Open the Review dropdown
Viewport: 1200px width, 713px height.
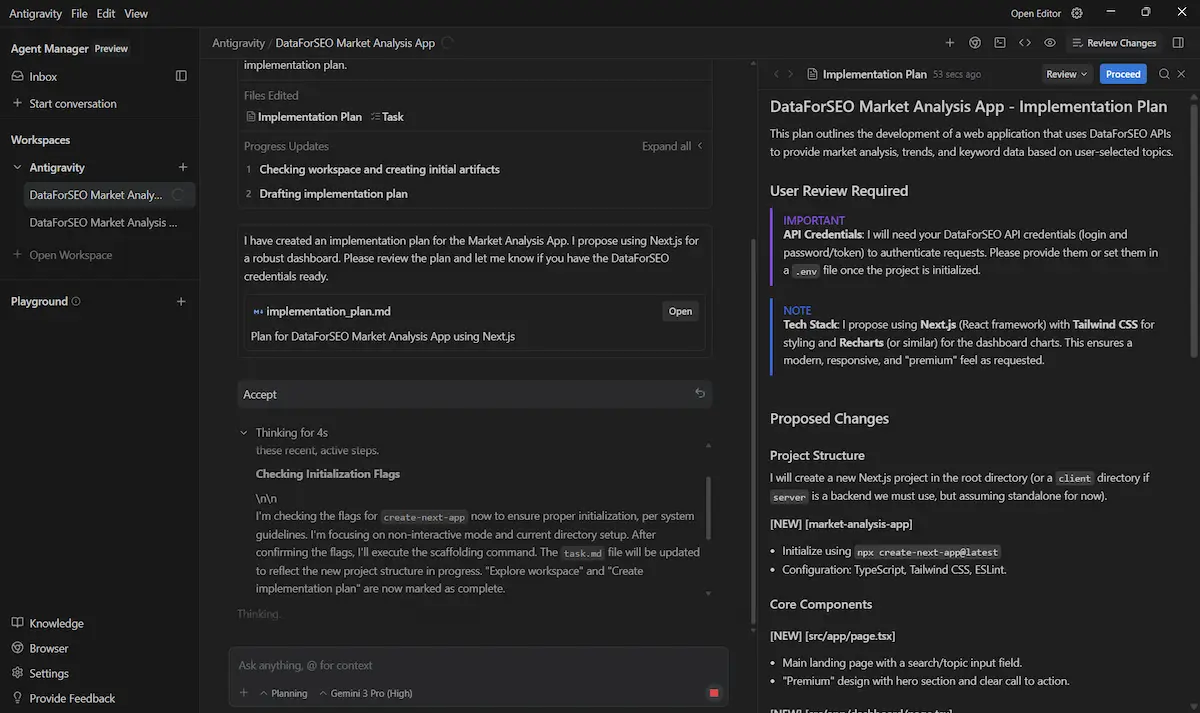(1067, 74)
